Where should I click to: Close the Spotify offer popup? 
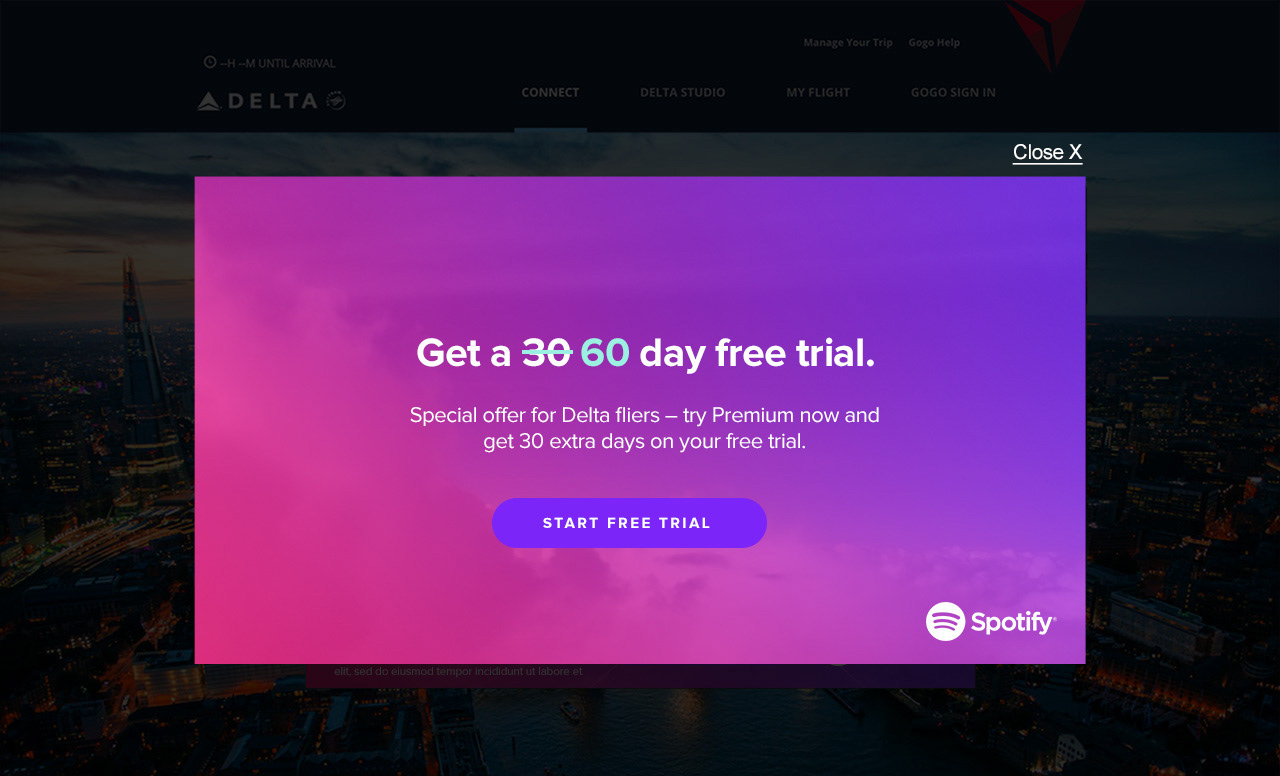point(1047,152)
